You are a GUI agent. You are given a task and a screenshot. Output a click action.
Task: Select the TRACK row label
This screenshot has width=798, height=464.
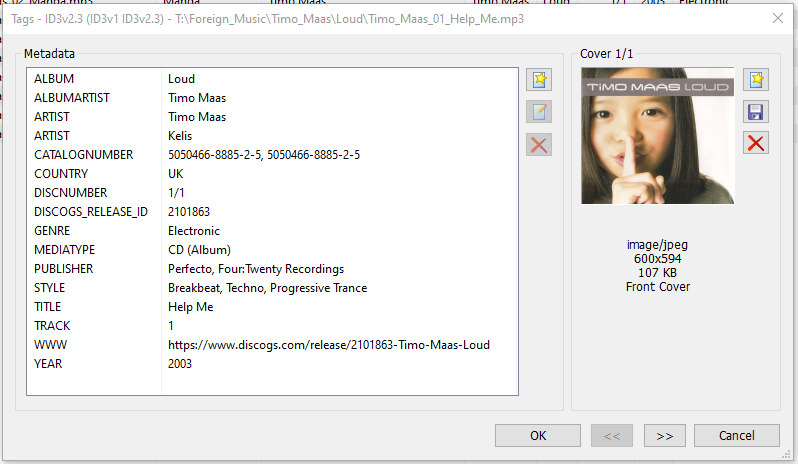[52, 326]
